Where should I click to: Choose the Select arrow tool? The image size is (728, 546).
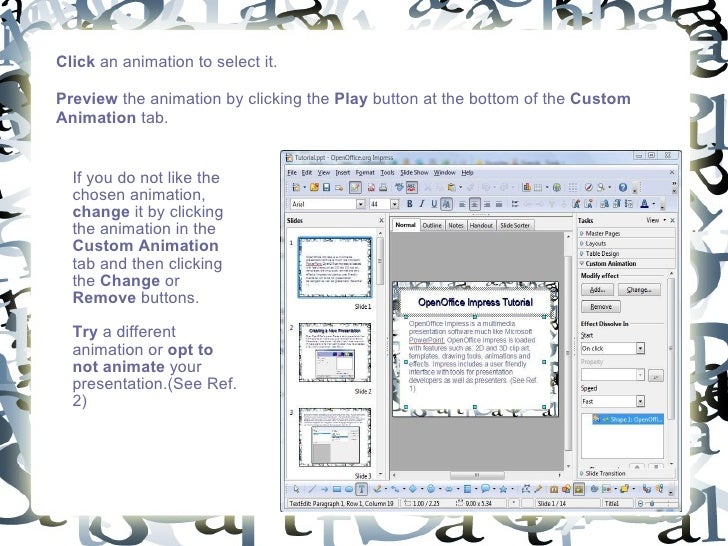pos(296,489)
